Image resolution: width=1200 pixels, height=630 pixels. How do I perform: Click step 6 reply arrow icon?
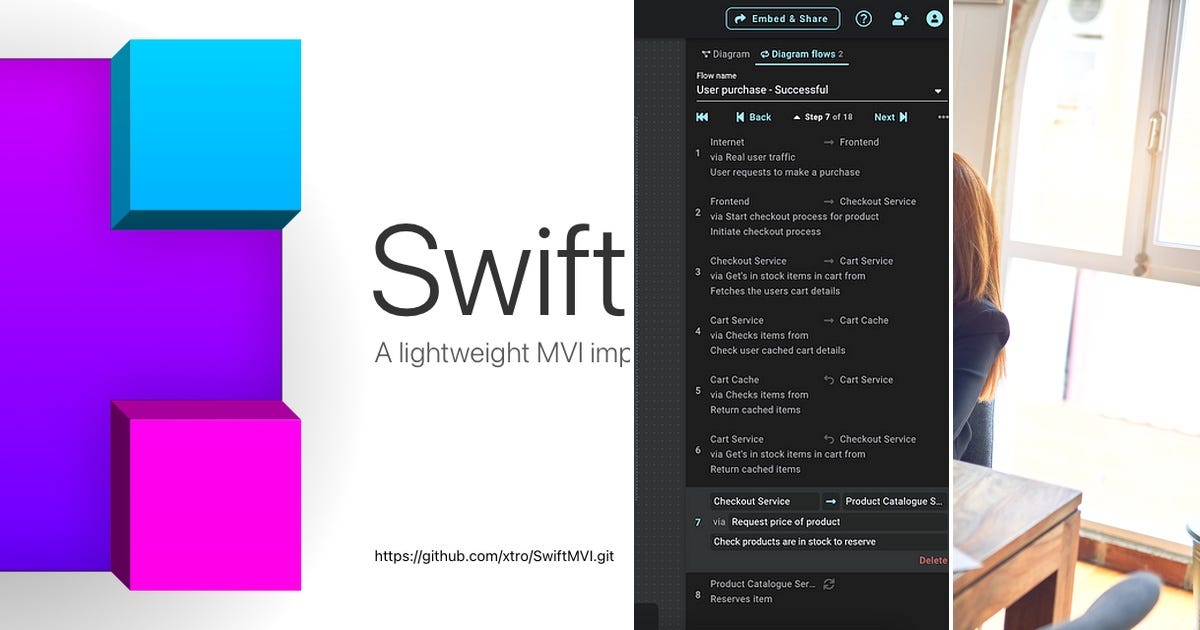point(829,439)
